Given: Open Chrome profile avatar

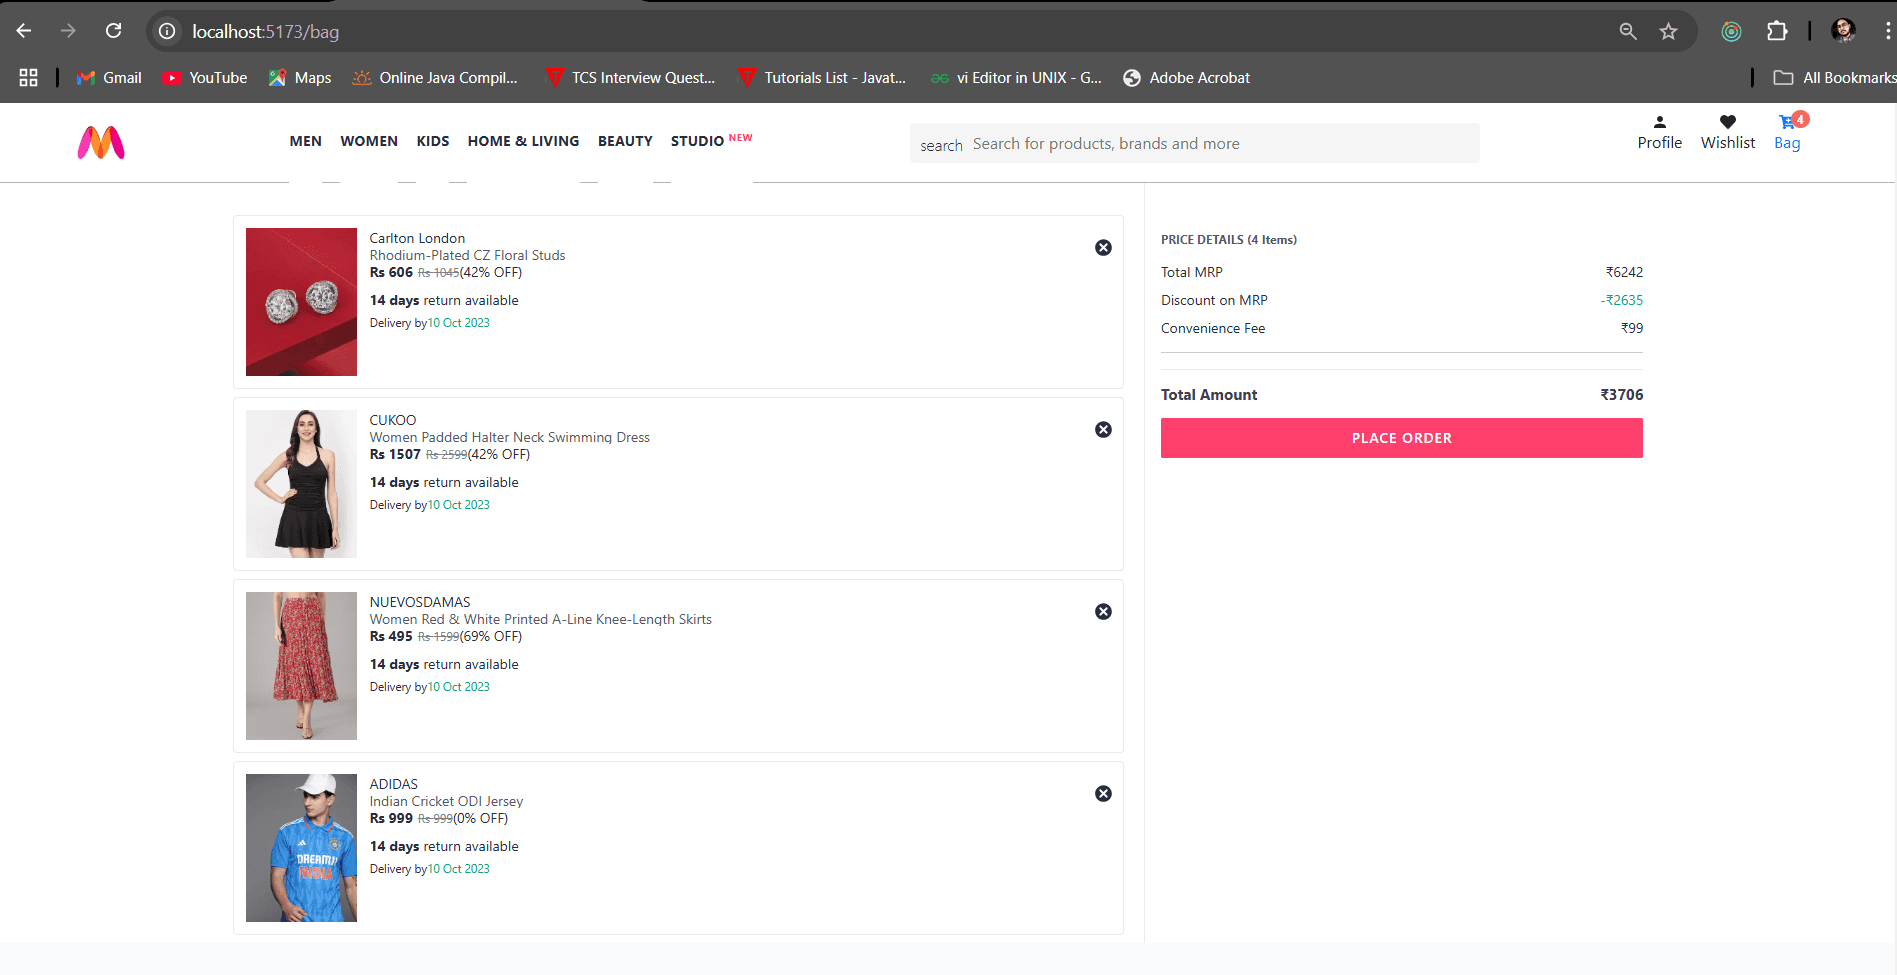Looking at the screenshot, I should click(1843, 31).
